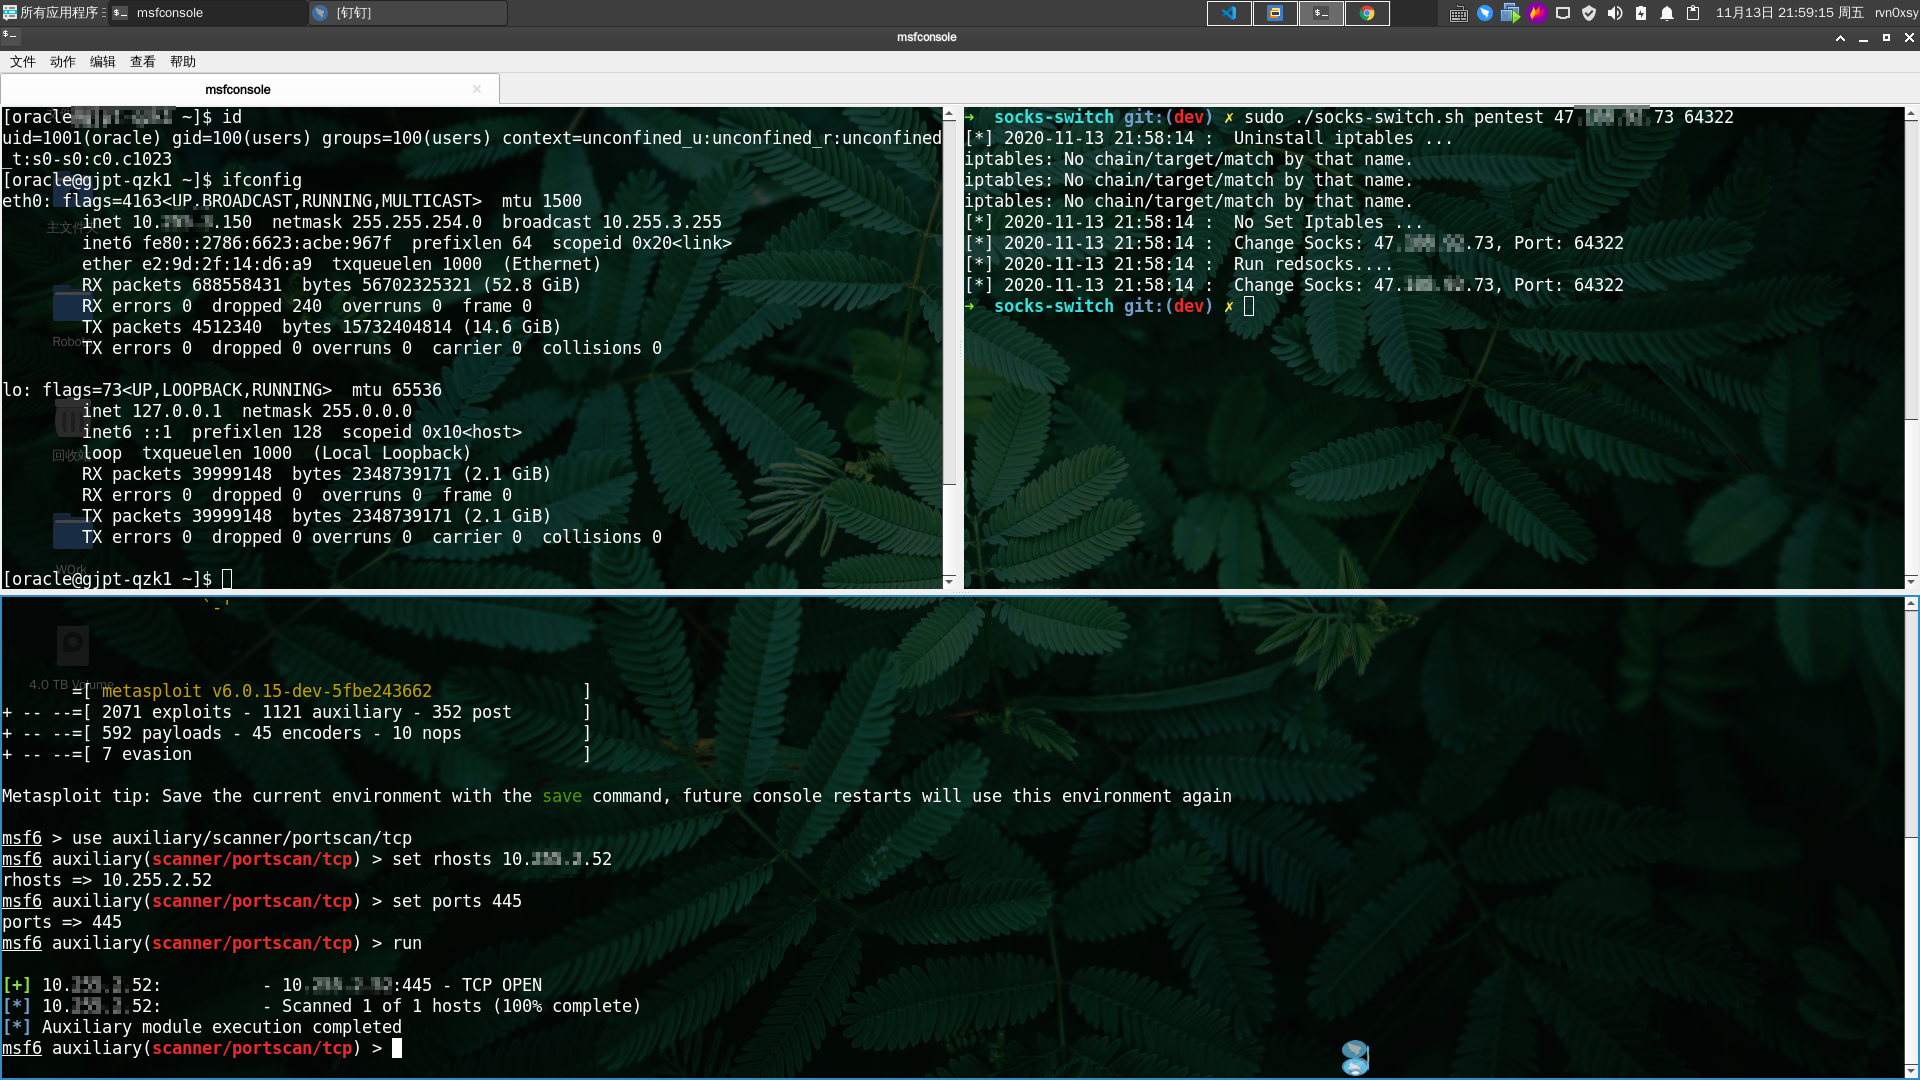Open the 编辑 menu
Image resolution: width=1920 pixels, height=1080 pixels.
[x=103, y=62]
